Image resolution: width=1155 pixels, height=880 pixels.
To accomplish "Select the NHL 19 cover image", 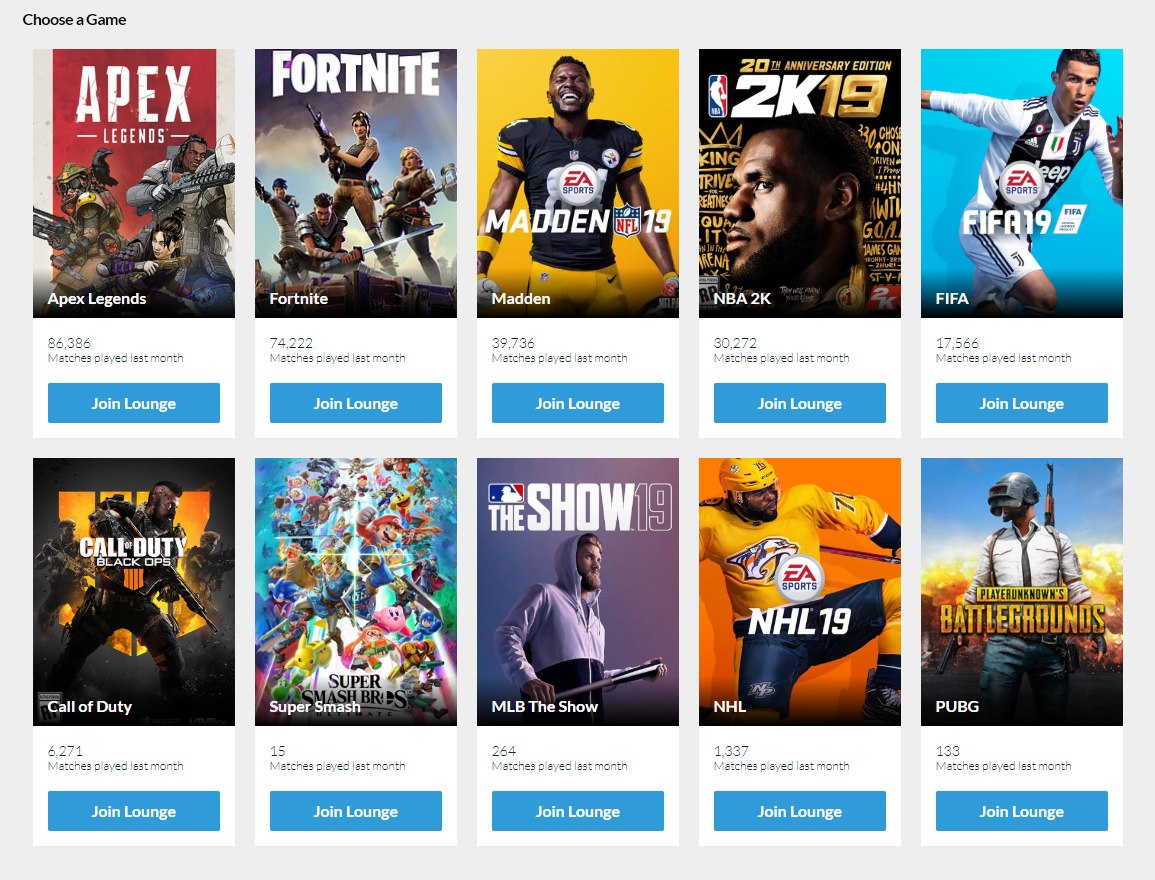I will pyautogui.click(x=800, y=592).
